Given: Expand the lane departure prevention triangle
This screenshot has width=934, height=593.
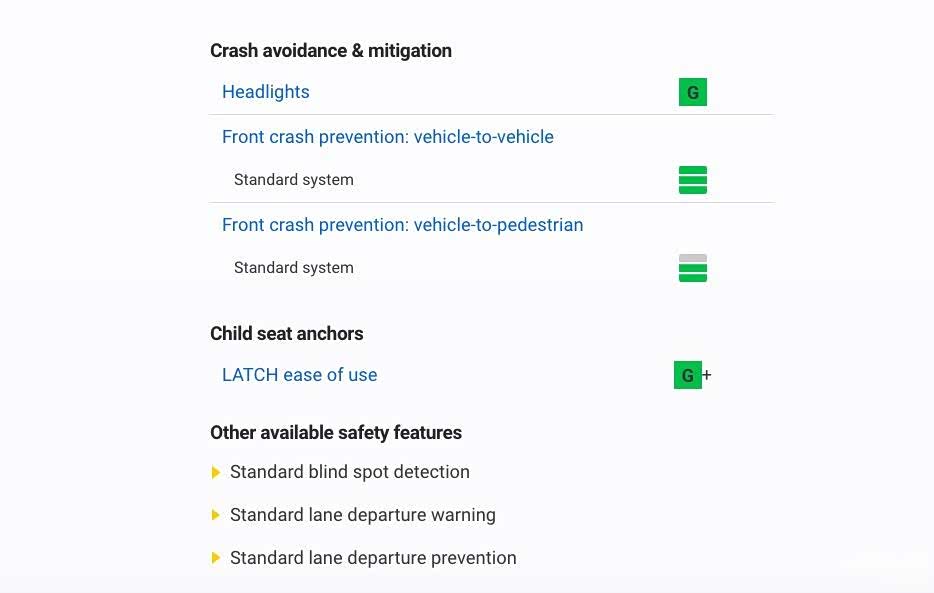Looking at the screenshot, I should pos(216,558).
